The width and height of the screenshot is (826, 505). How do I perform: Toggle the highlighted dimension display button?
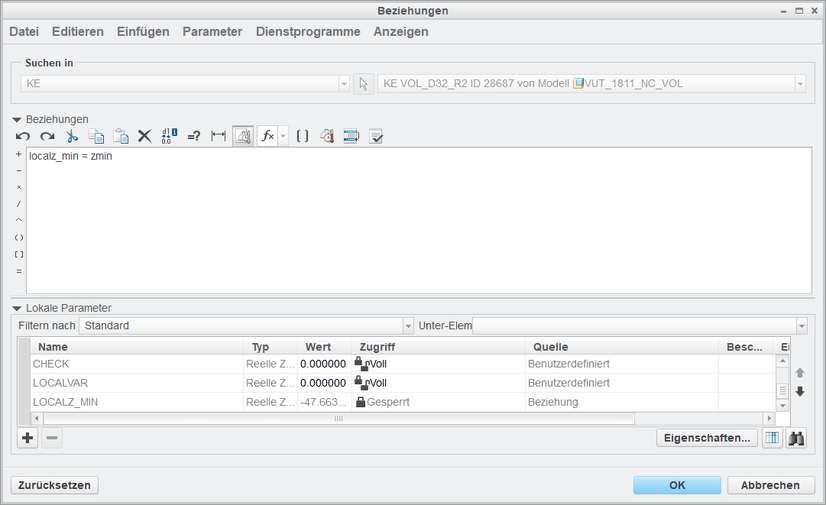pos(243,136)
